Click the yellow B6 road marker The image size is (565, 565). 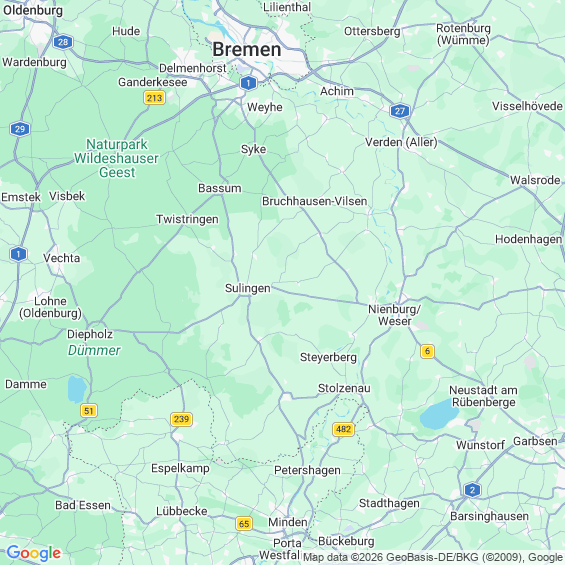click(427, 351)
